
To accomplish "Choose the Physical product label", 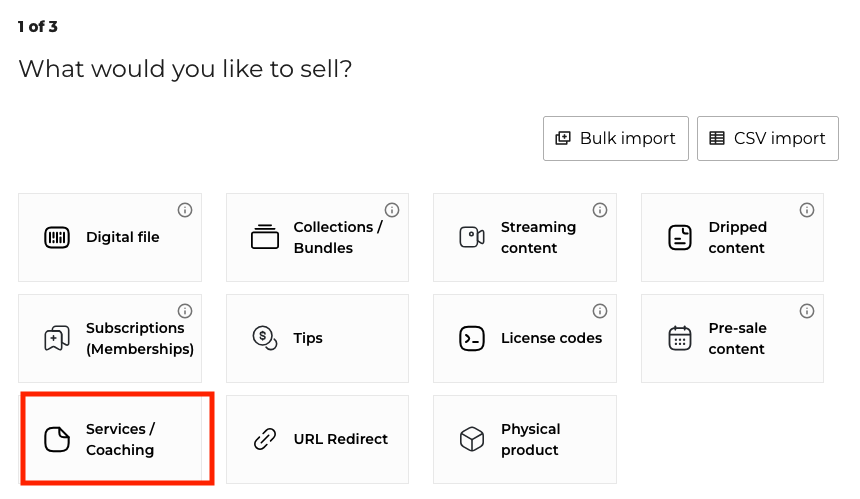I will pos(530,439).
